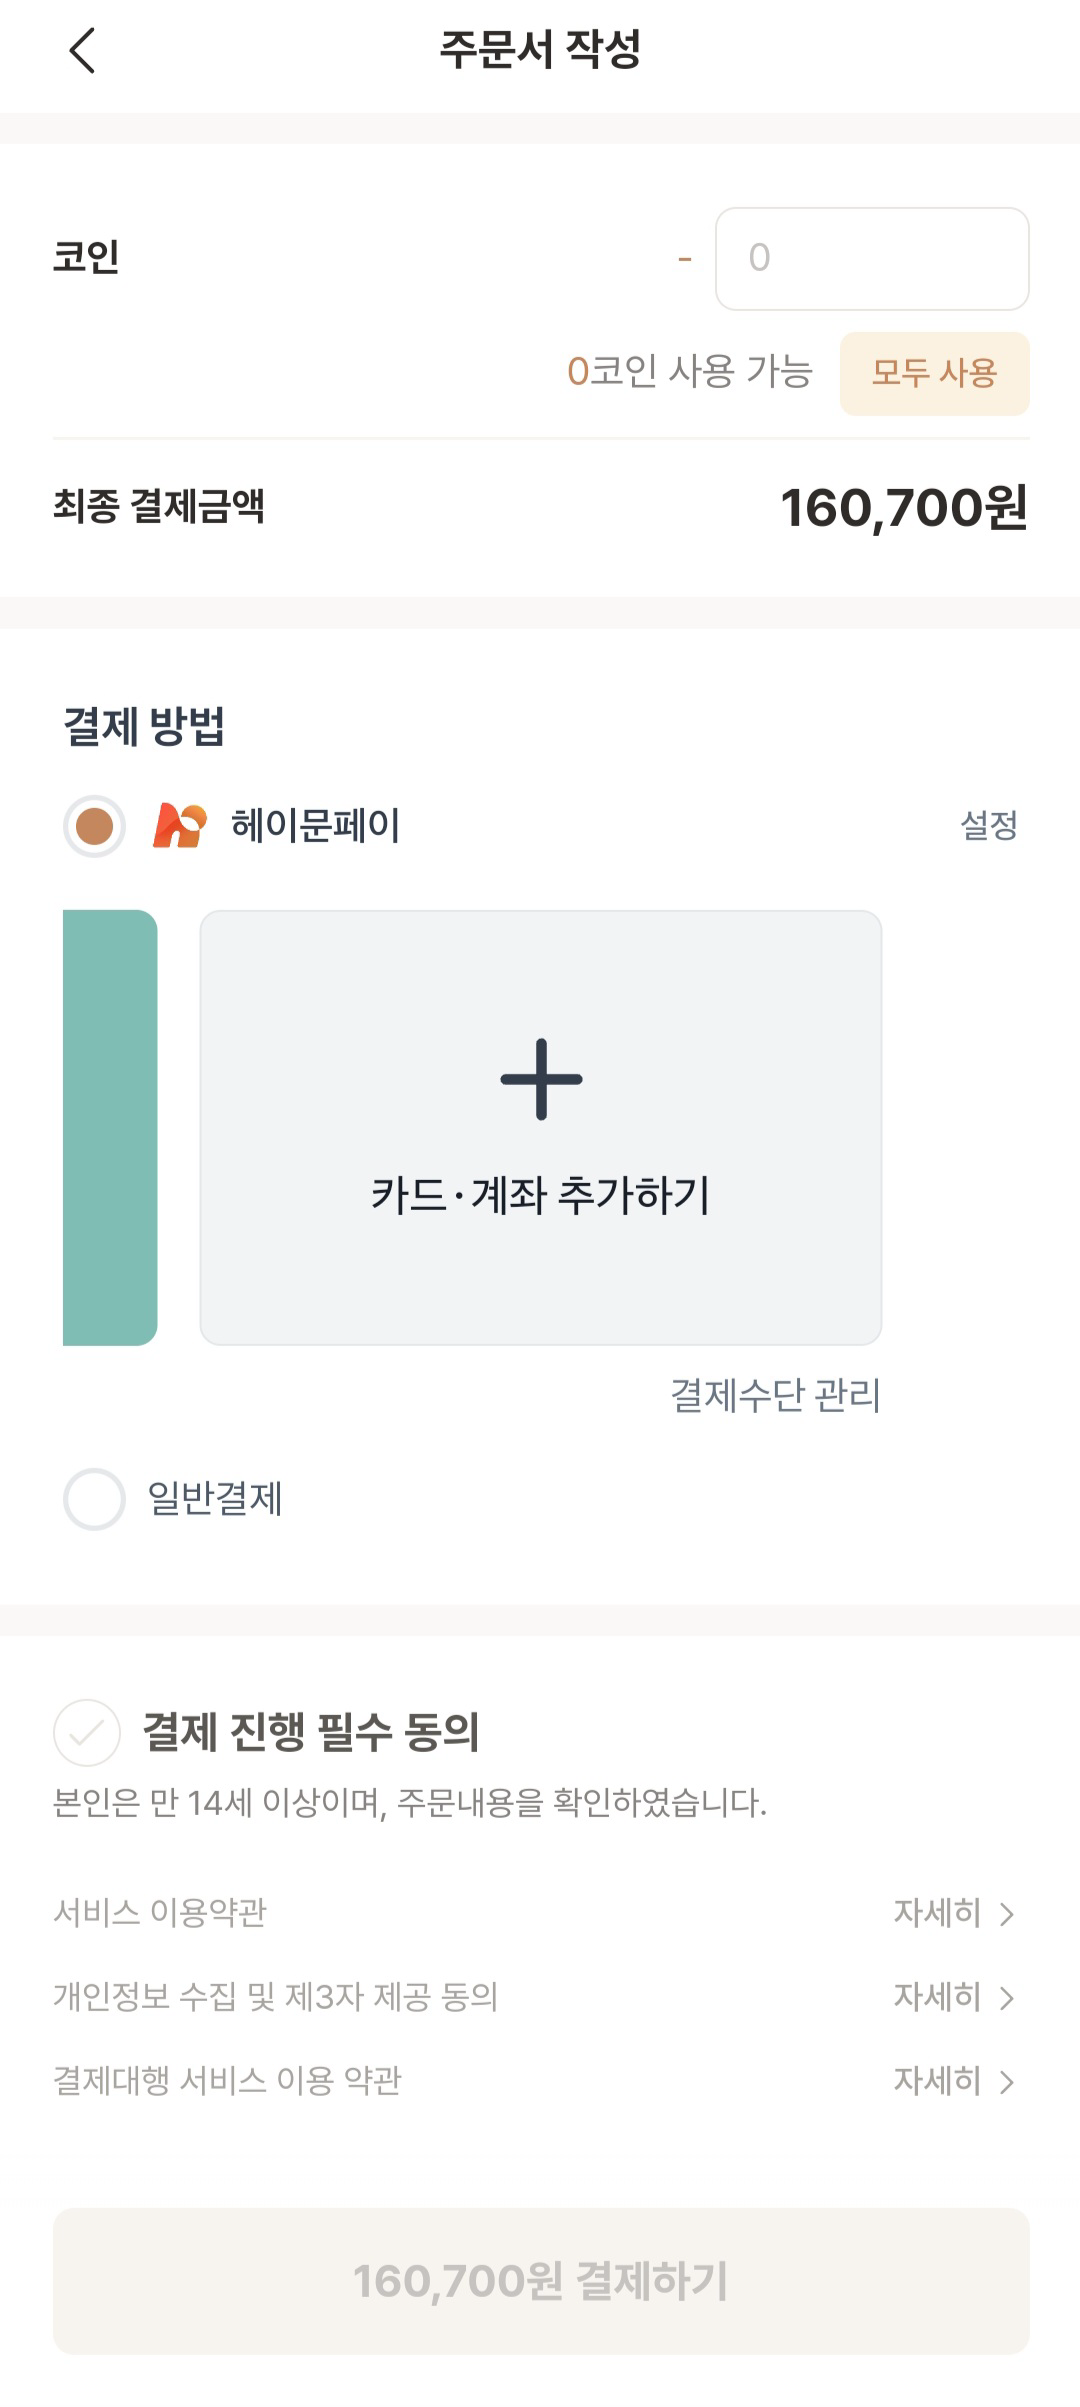Expand 서비스 이용약관 자세히 chevron
The width and height of the screenshot is (1080, 2407).
pyautogui.click(x=1007, y=1914)
